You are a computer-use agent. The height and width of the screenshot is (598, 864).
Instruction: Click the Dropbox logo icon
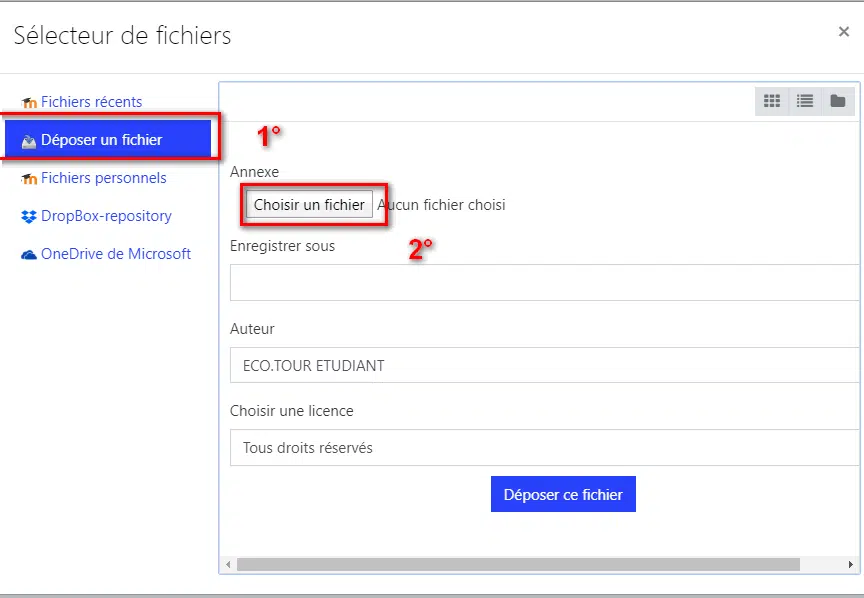[29, 217]
